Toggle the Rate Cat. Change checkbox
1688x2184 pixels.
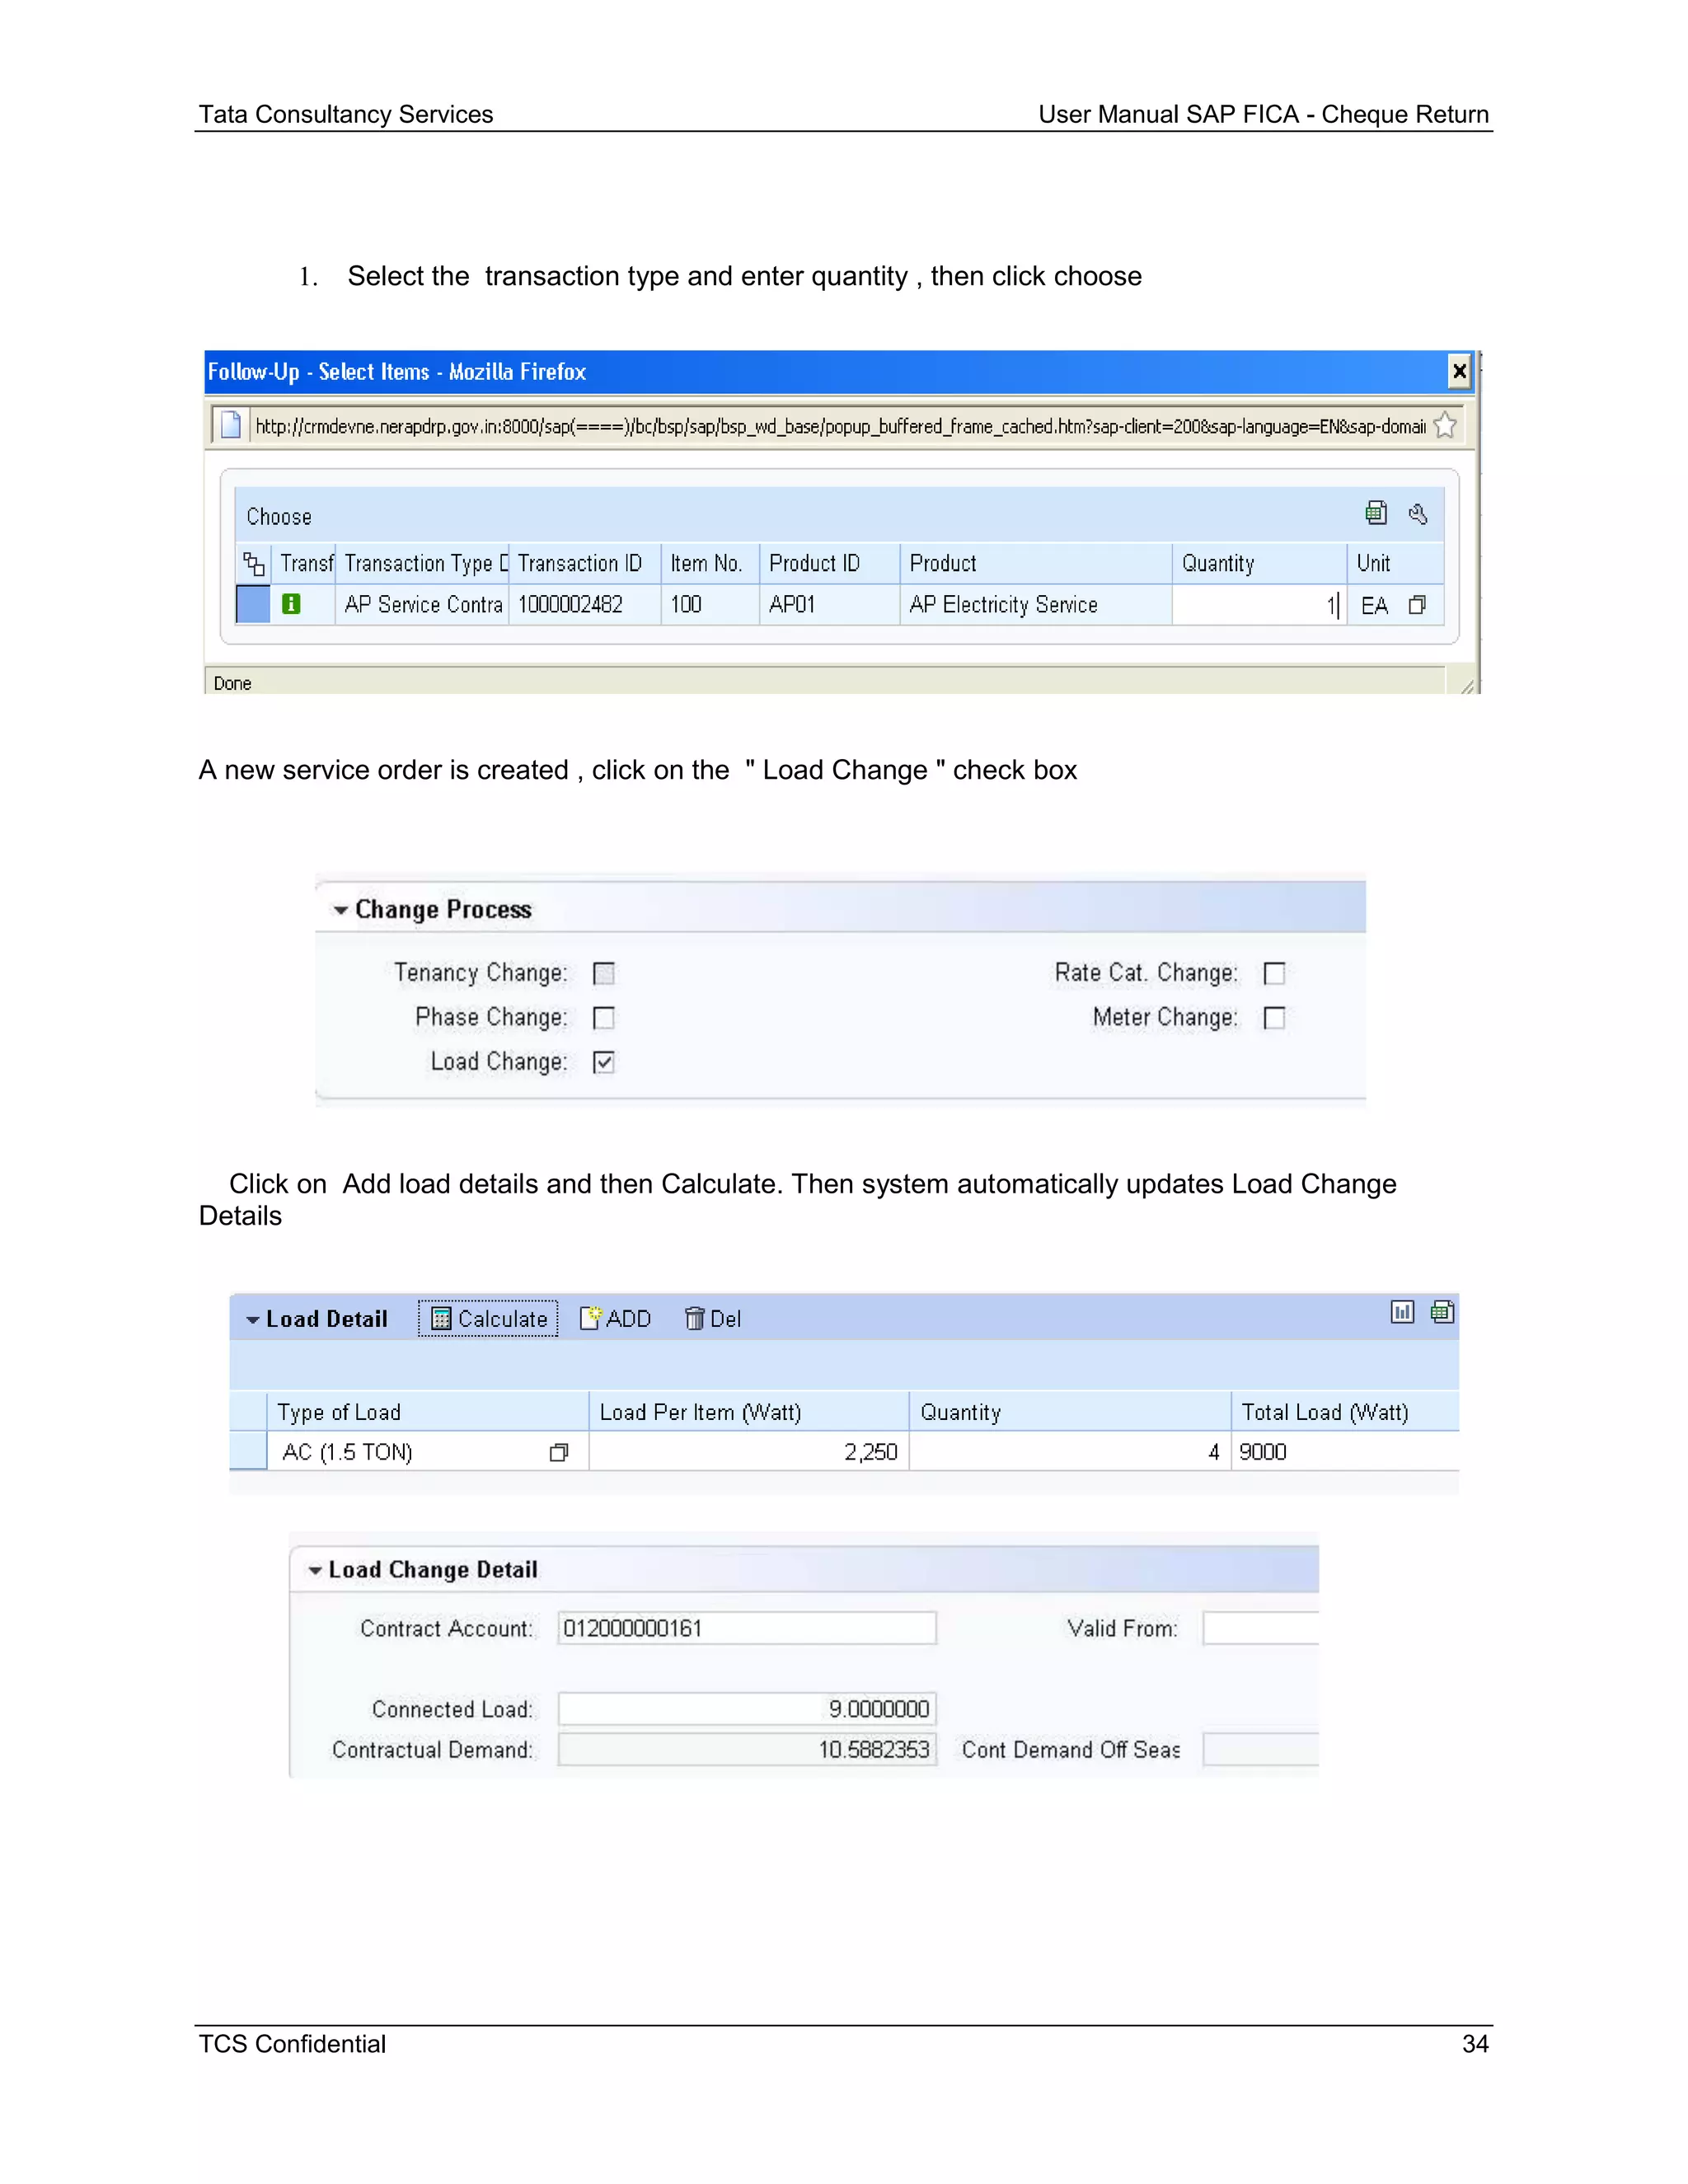click(1274, 973)
